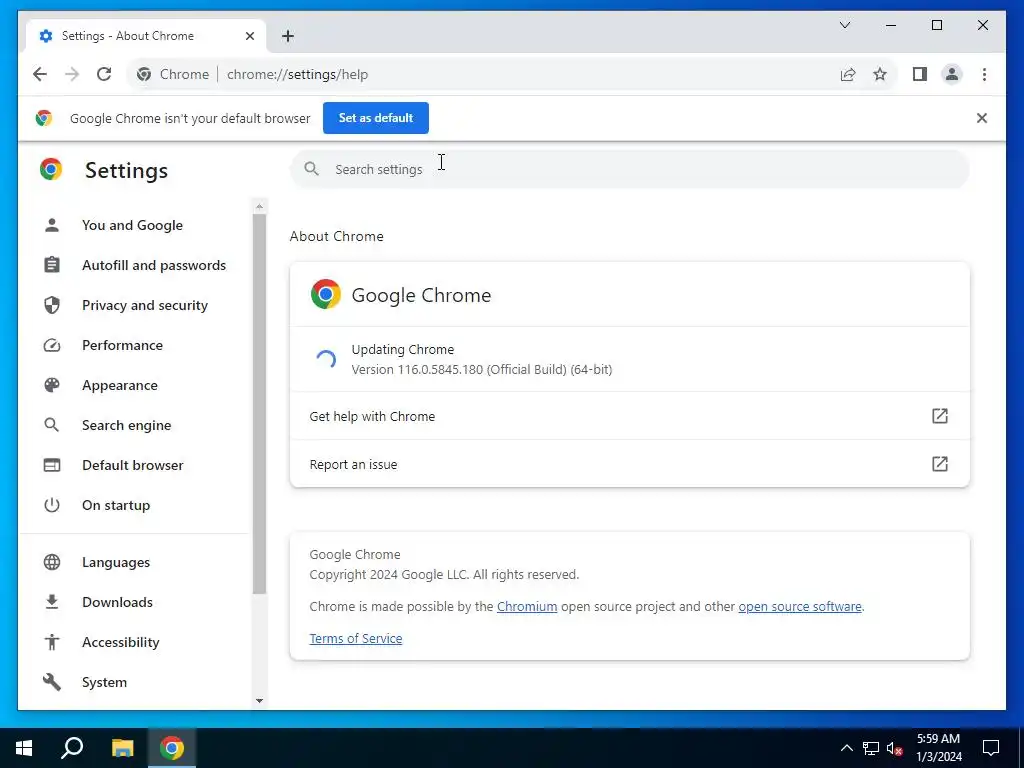
Task: Go to Privacy and security section
Action: tap(145, 305)
